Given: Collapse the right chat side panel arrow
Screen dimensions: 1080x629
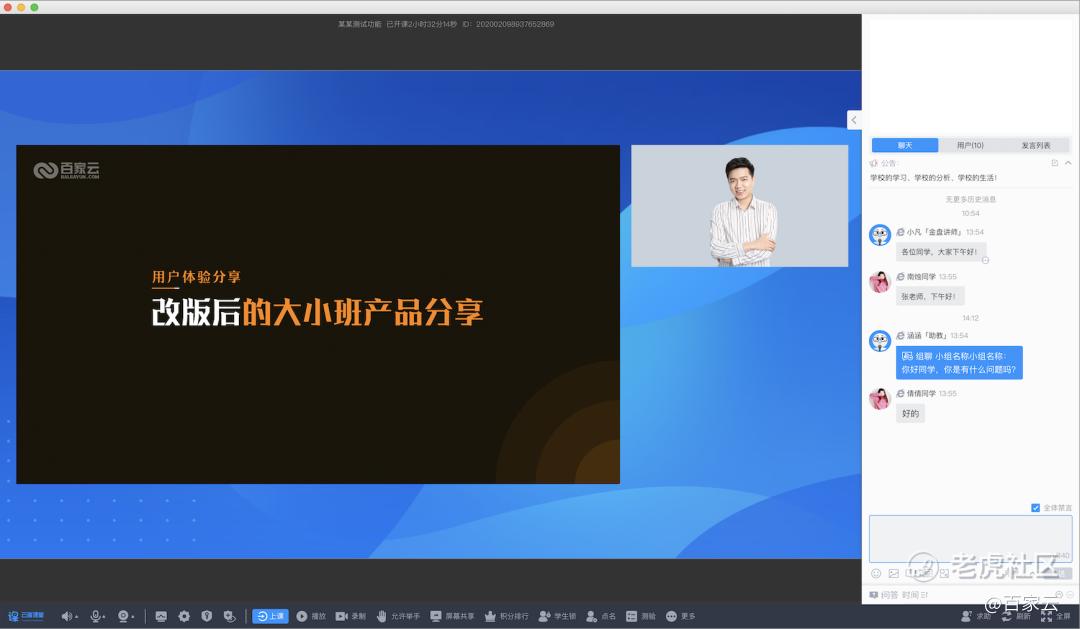Looking at the screenshot, I should (854, 120).
